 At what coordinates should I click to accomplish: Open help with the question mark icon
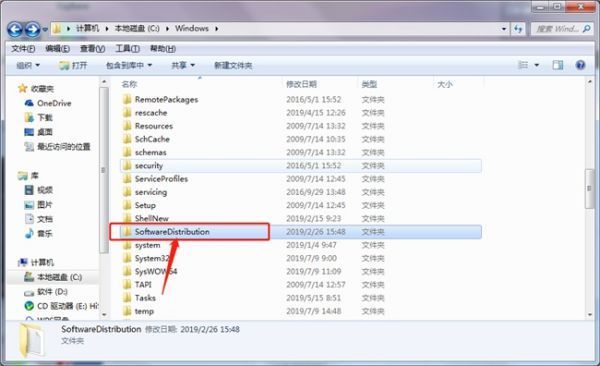pos(580,65)
